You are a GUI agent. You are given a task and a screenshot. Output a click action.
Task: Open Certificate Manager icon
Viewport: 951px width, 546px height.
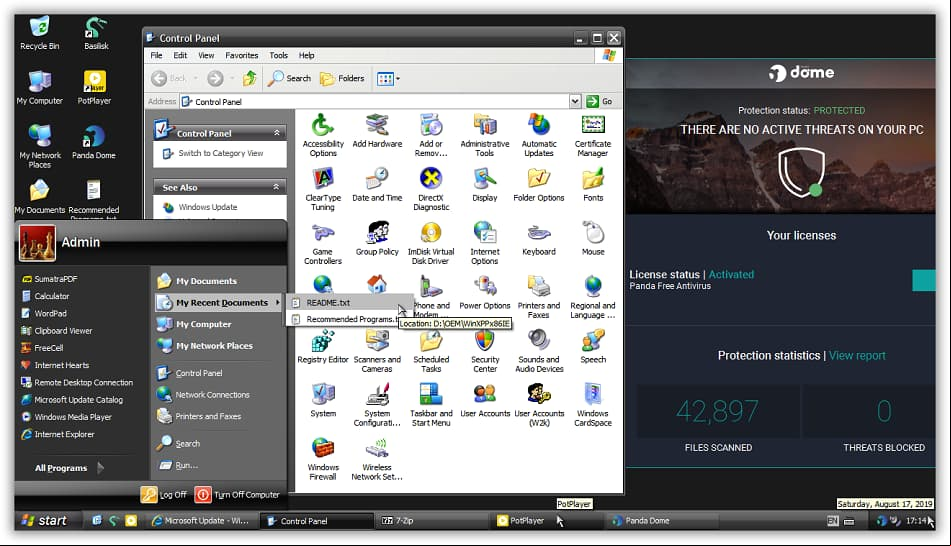(593, 135)
